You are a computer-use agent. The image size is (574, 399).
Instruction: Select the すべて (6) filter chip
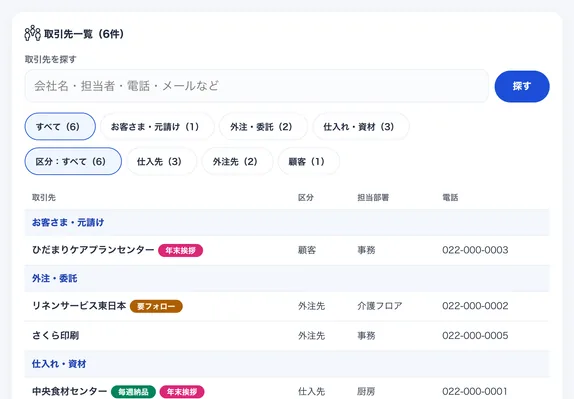pyautogui.click(x=60, y=127)
